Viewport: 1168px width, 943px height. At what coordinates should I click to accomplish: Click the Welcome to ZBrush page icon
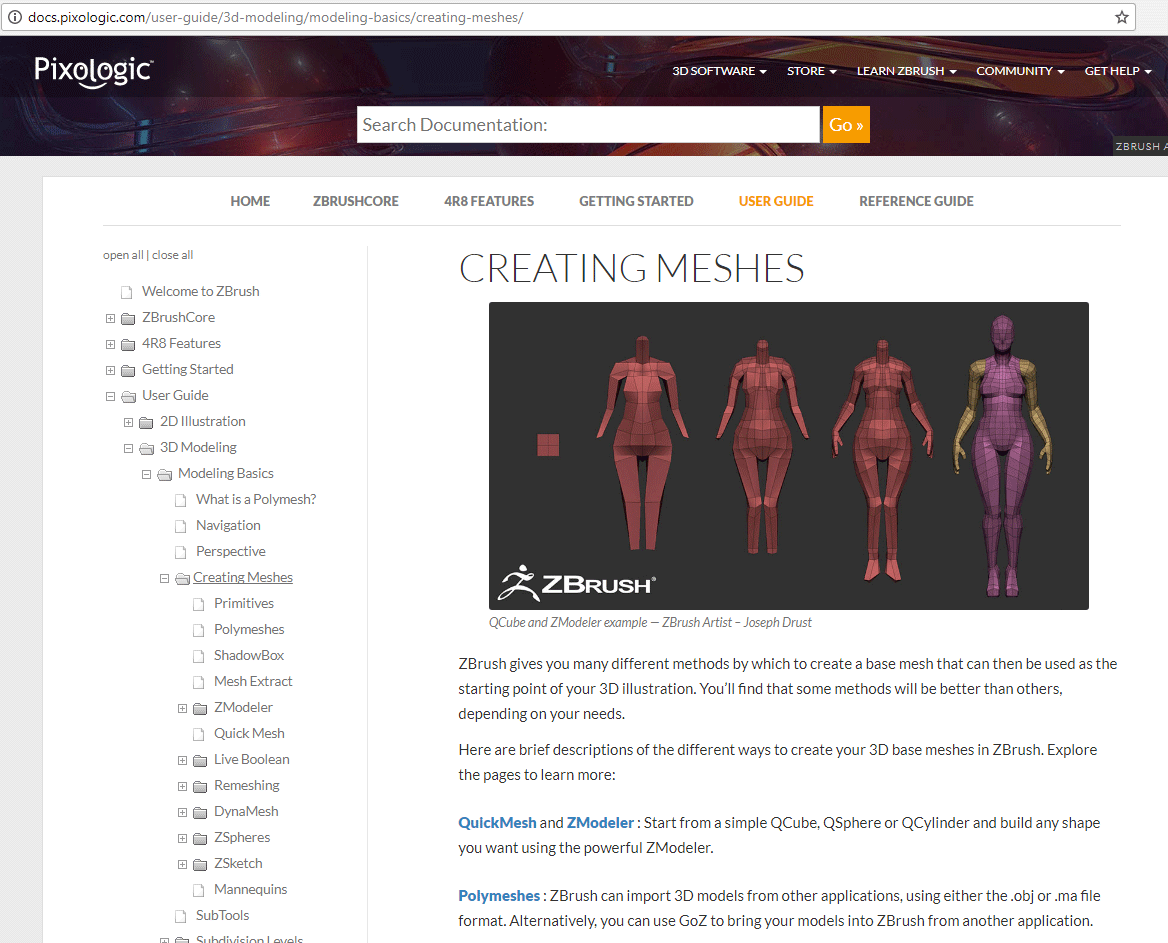click(x=127, y=292)
